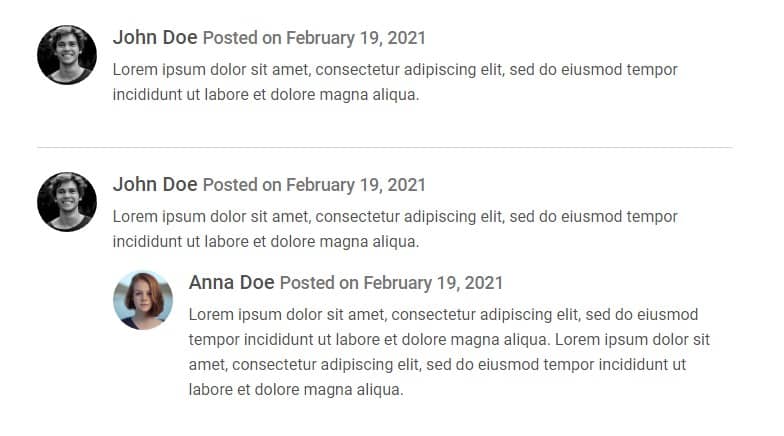Click John Doe's avatar below the divider line
Viewport: 784px width, 436px height.
coord(67,202)
